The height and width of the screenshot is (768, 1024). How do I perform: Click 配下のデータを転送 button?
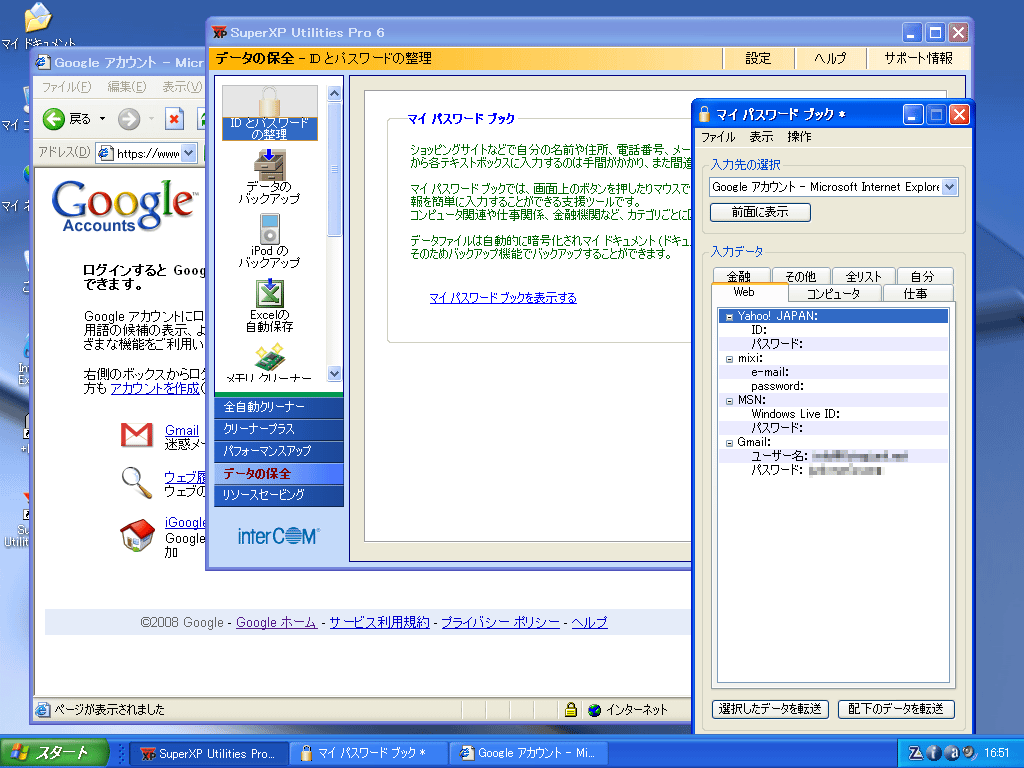[x=896, y=709]
